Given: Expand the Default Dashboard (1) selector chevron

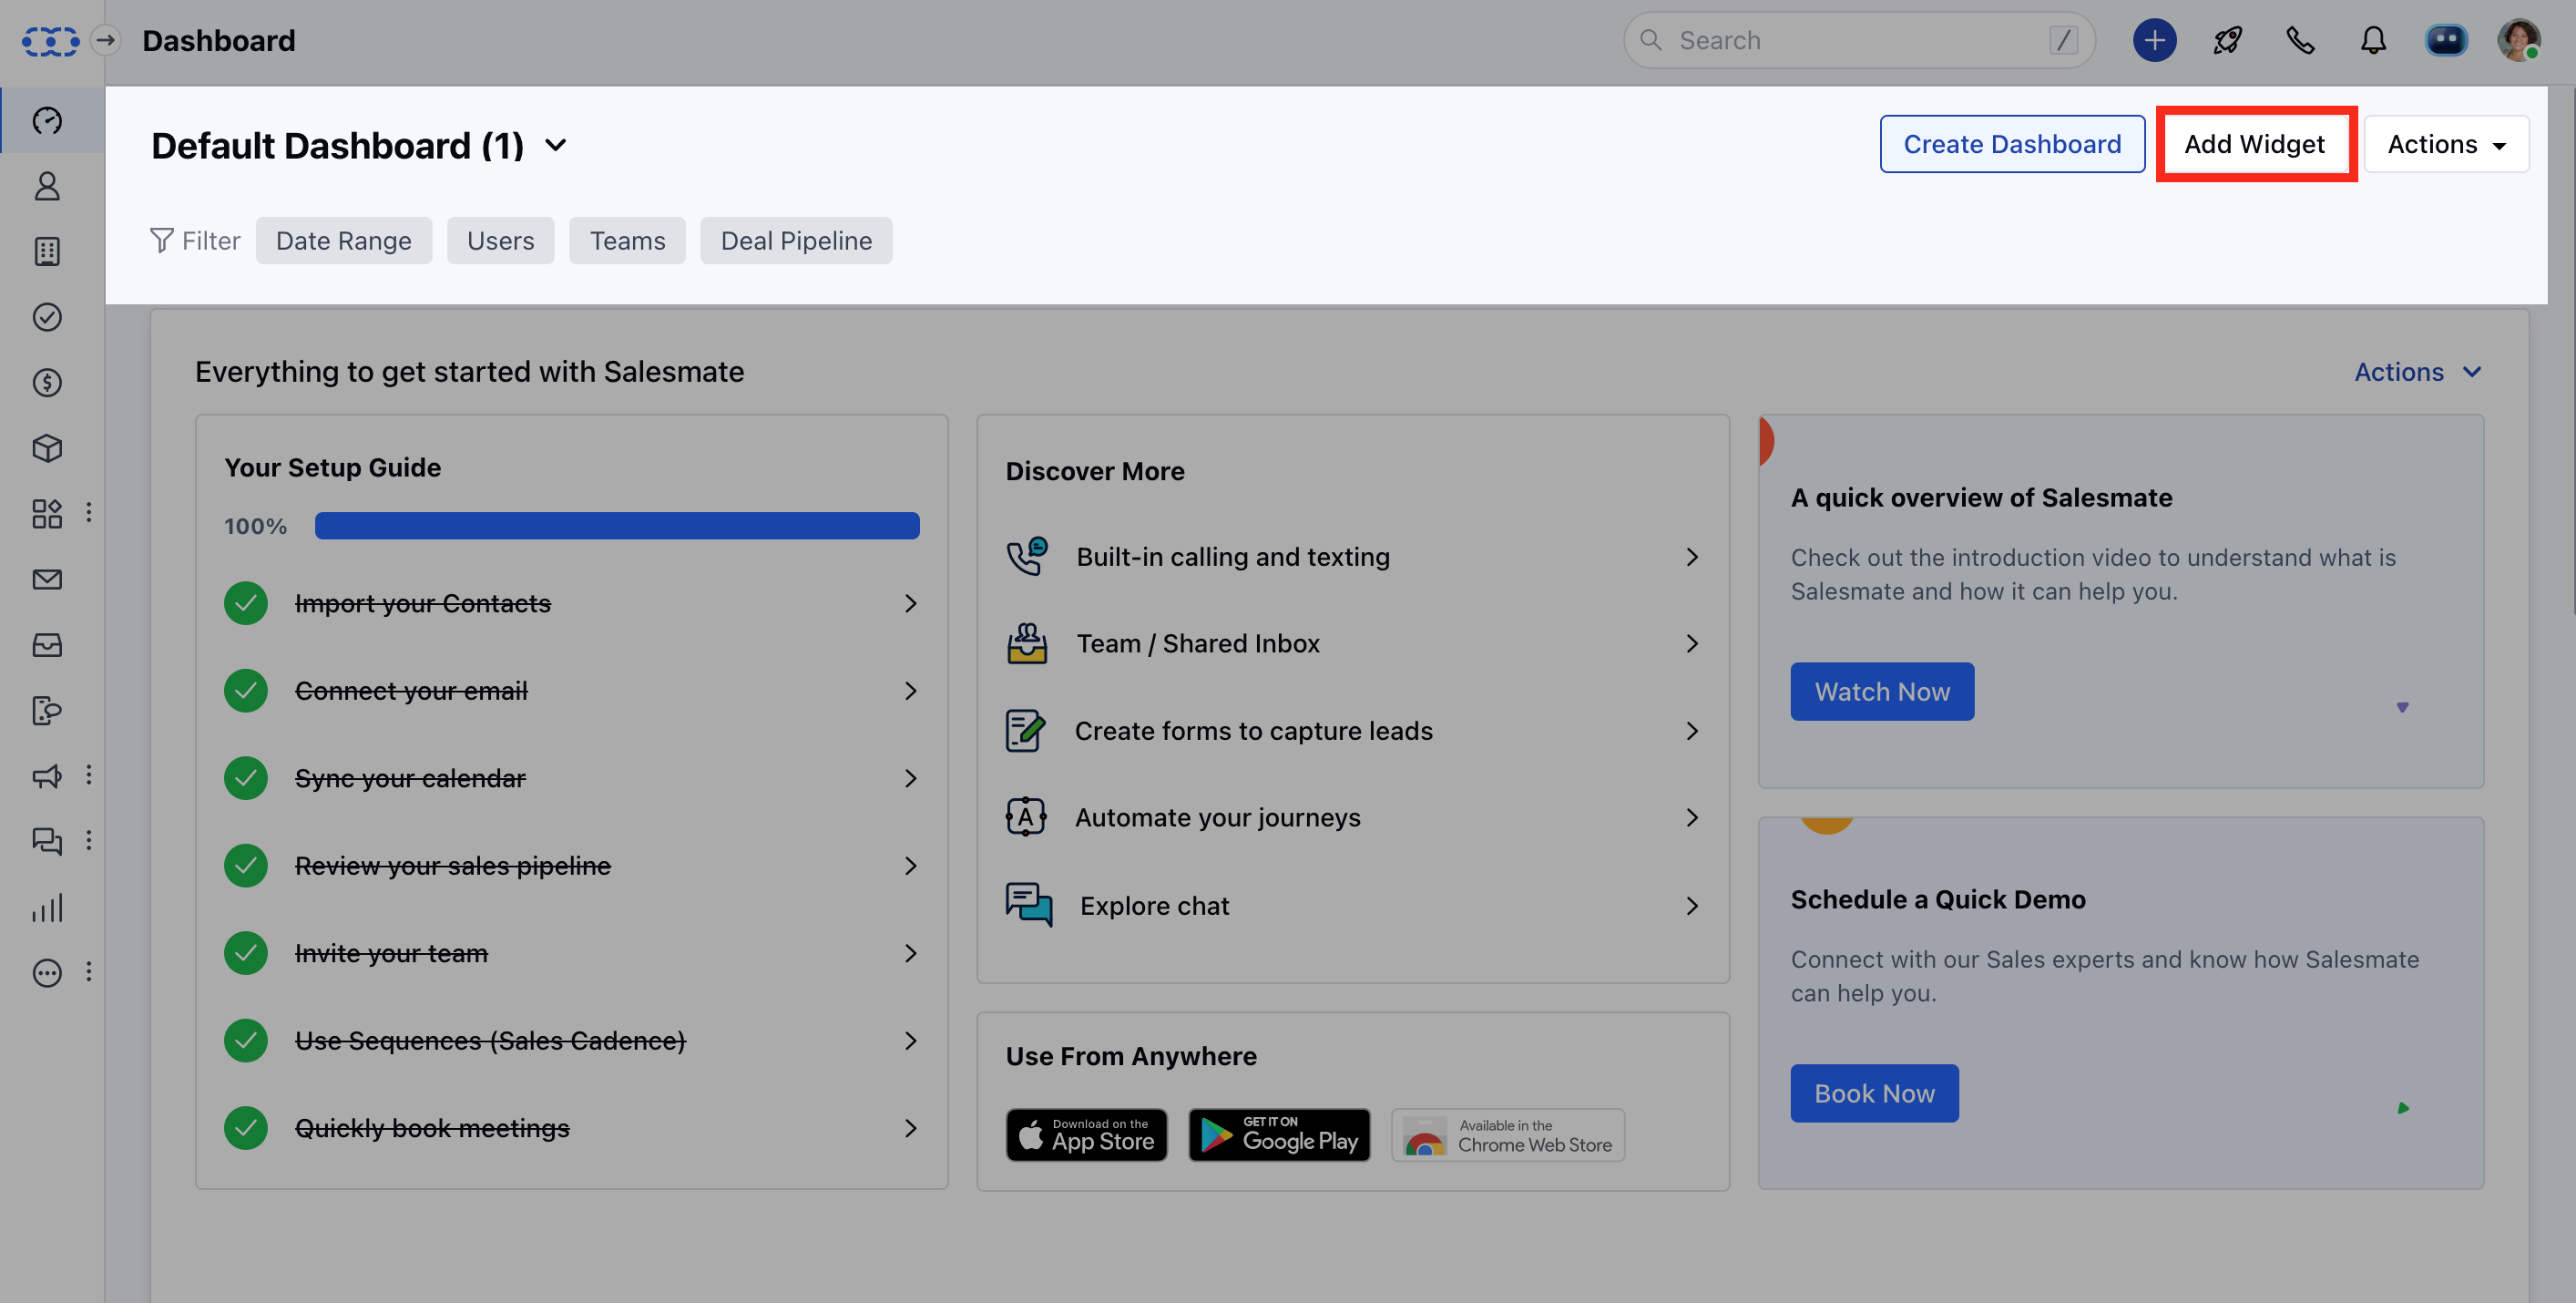Looking at the screenshot, I should coord(556,146).
